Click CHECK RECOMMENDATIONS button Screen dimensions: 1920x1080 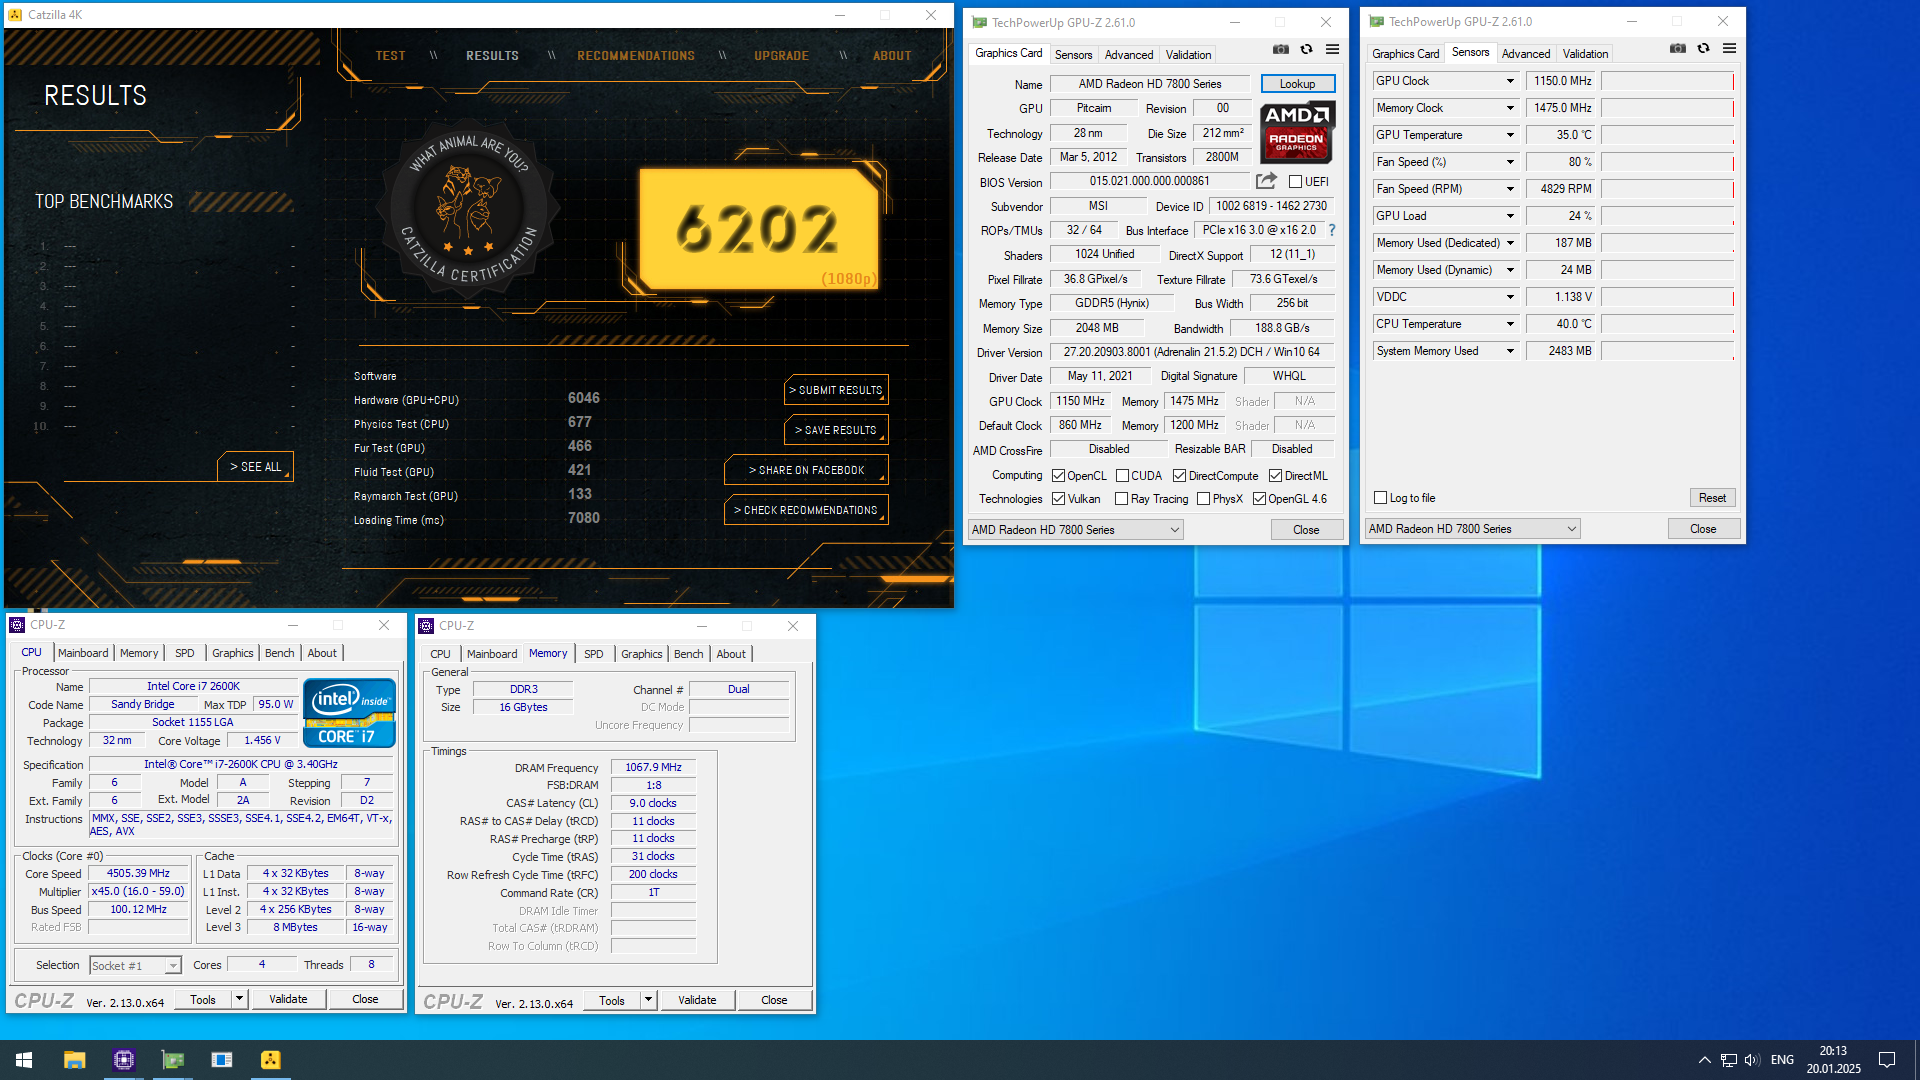pyautogui.click(x=806, y=510)
